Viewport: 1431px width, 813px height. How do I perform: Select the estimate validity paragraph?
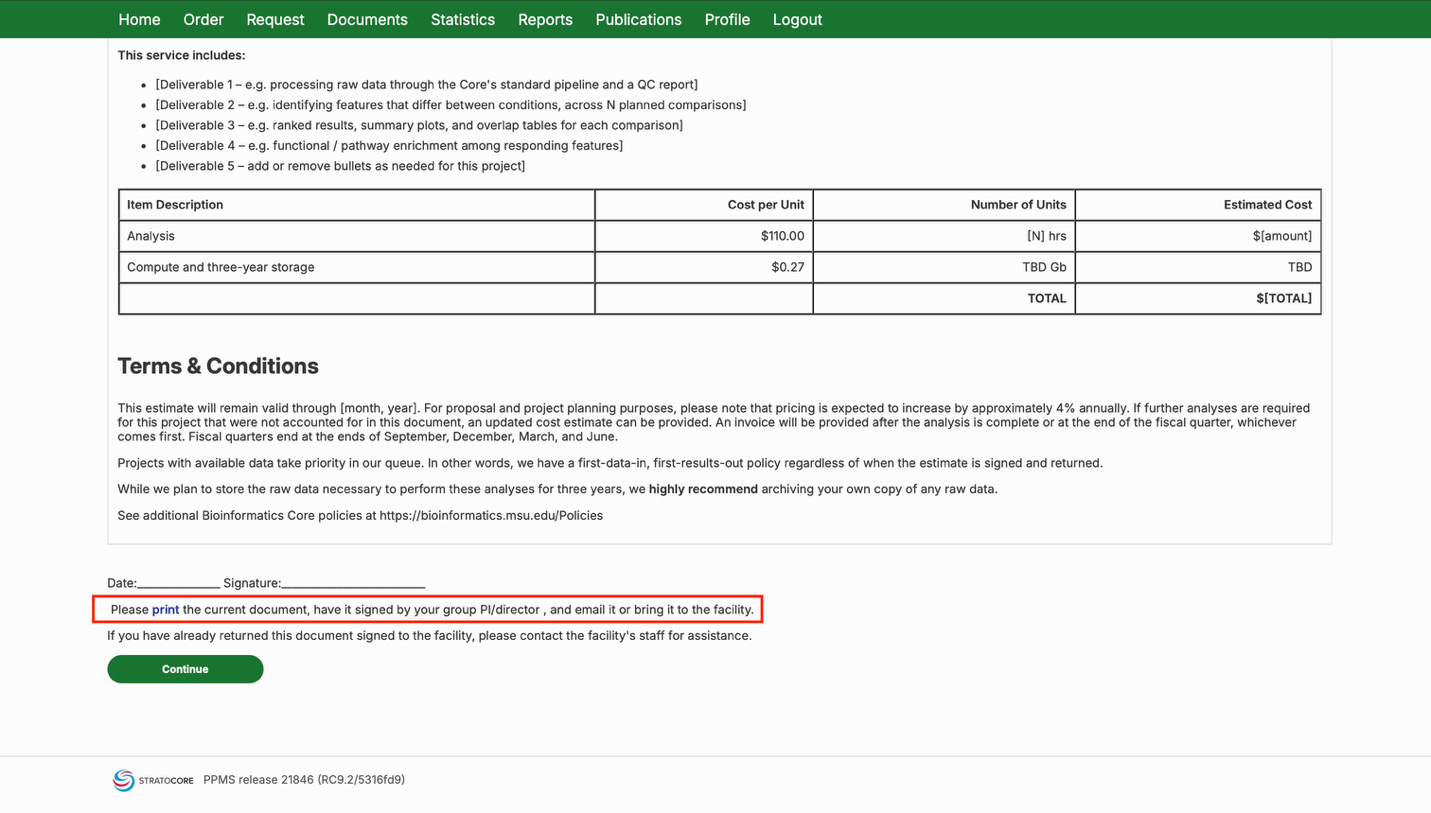point(714,422)
